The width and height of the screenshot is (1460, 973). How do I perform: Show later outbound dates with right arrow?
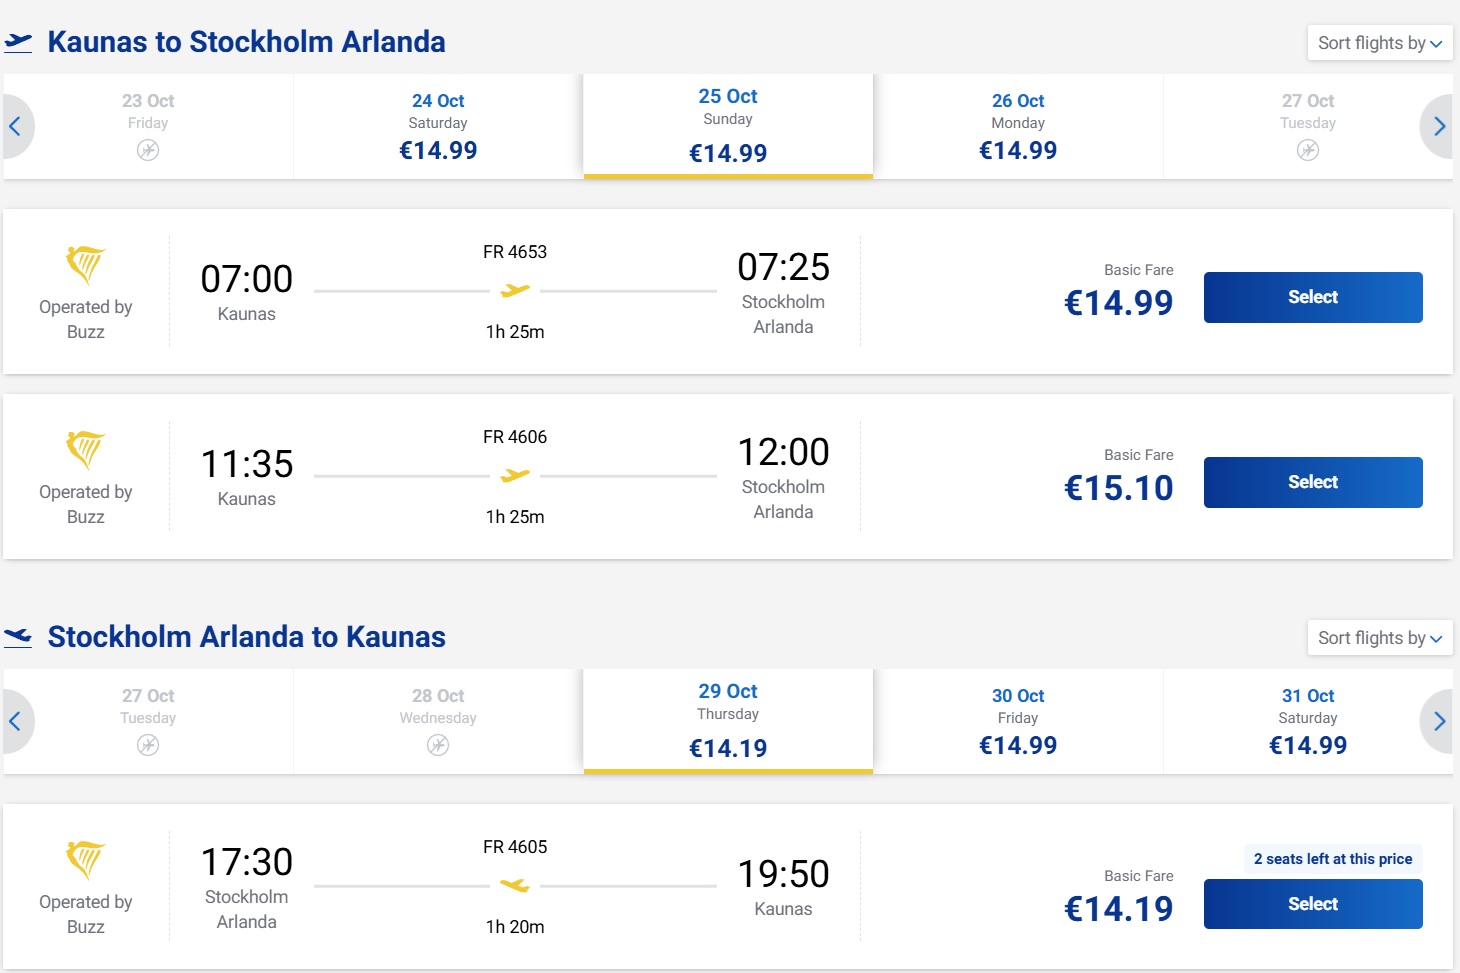point(1438,126)
